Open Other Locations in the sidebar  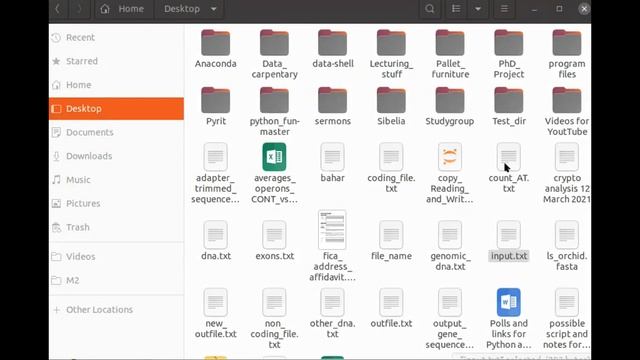(x=116, y=310)
